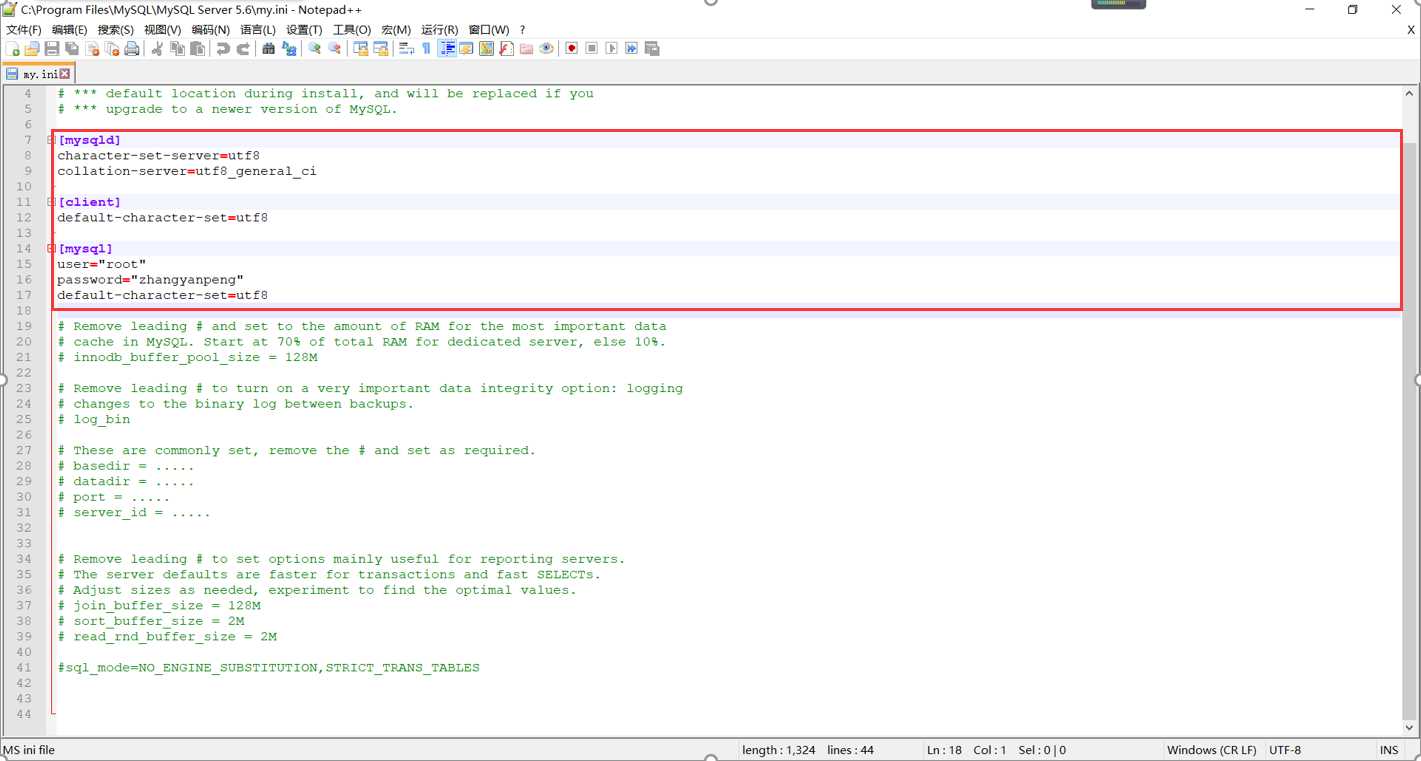Click the UTF-8 encoding in status bar
This screenshot has height=761, width=1421.
pos(1285,750)
